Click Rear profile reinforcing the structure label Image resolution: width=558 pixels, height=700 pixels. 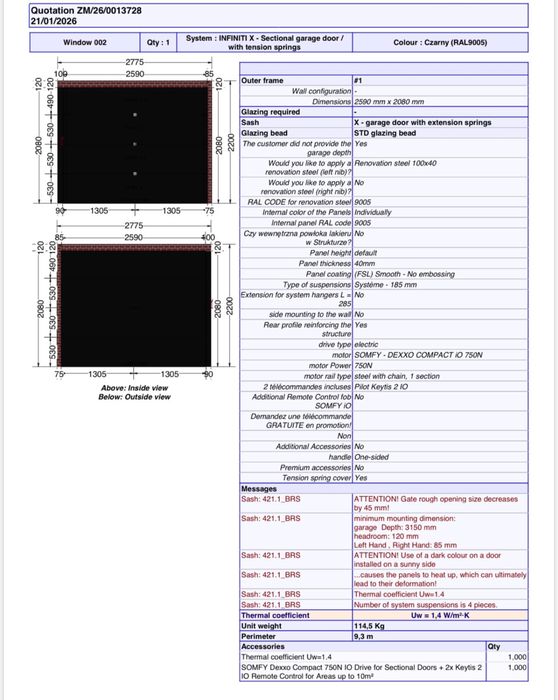click(308, 329)
